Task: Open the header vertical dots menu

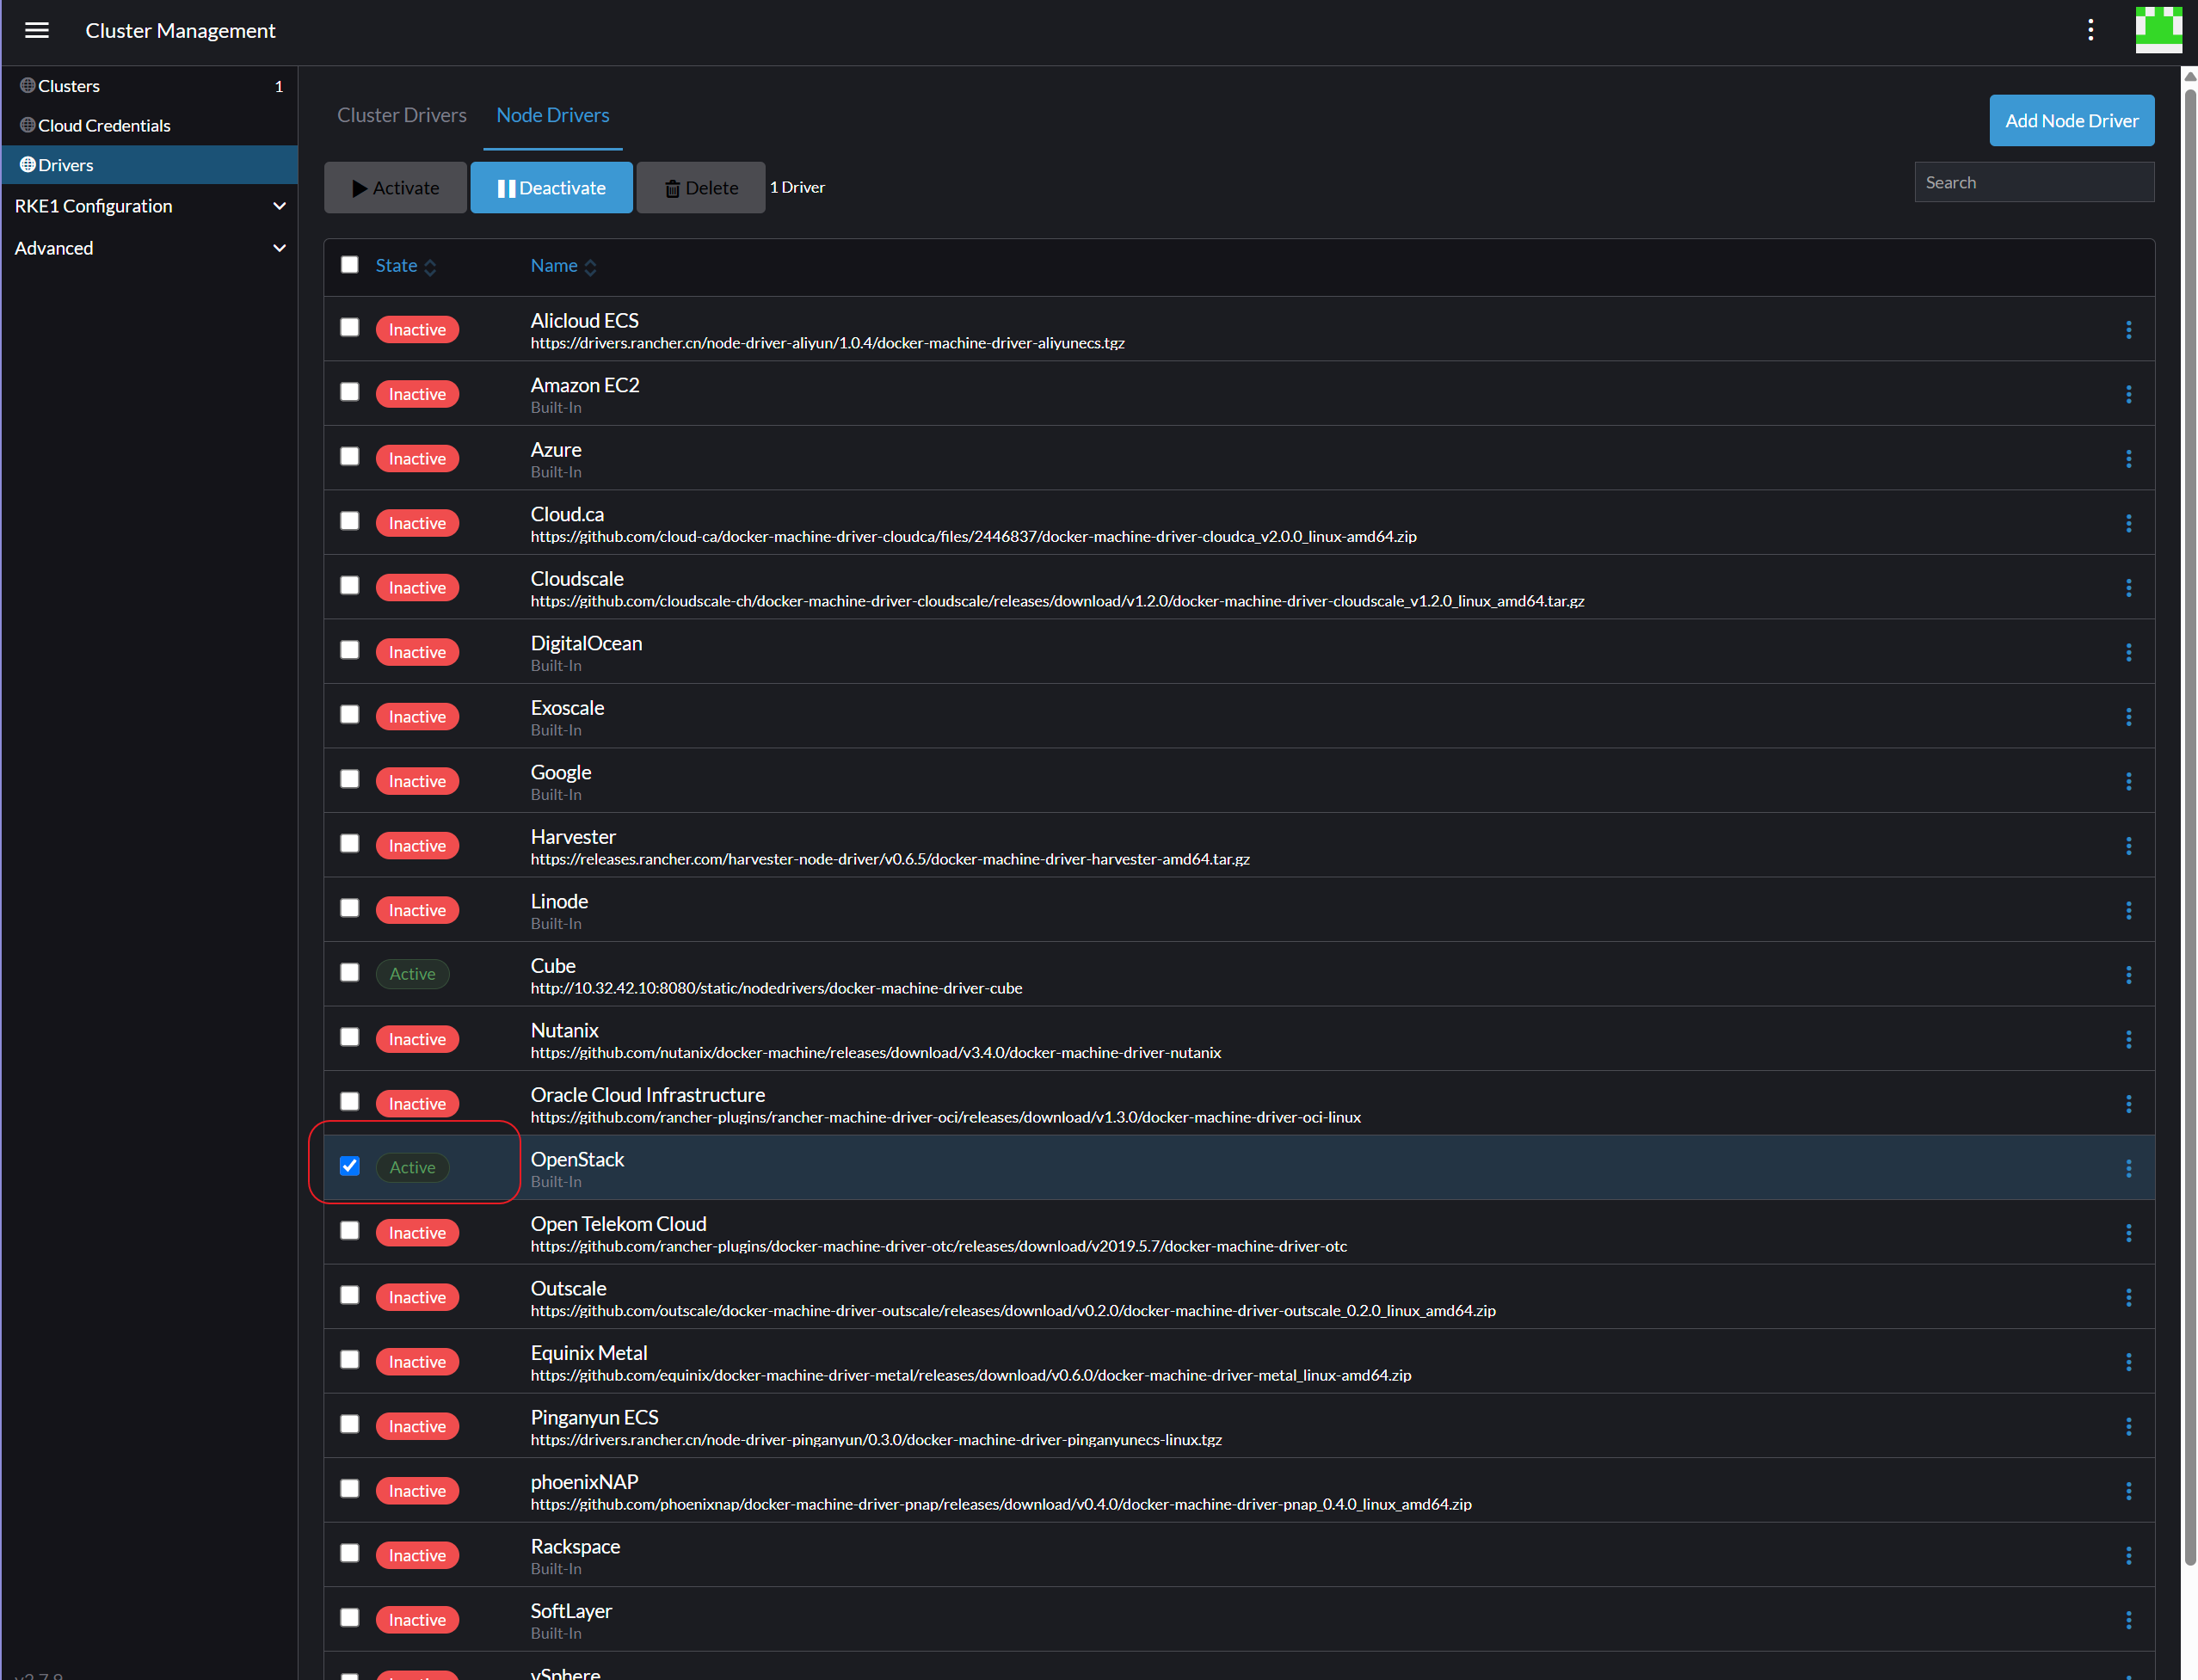Action: tap(2090, 30)
